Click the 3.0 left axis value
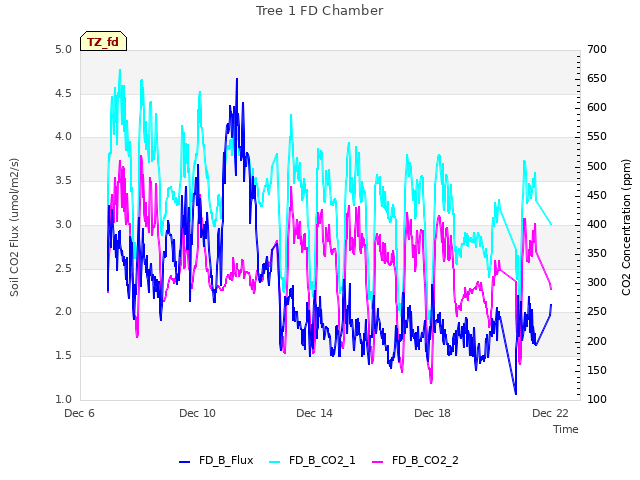Viewport: 640px width, 480px height. pos(63,224)
